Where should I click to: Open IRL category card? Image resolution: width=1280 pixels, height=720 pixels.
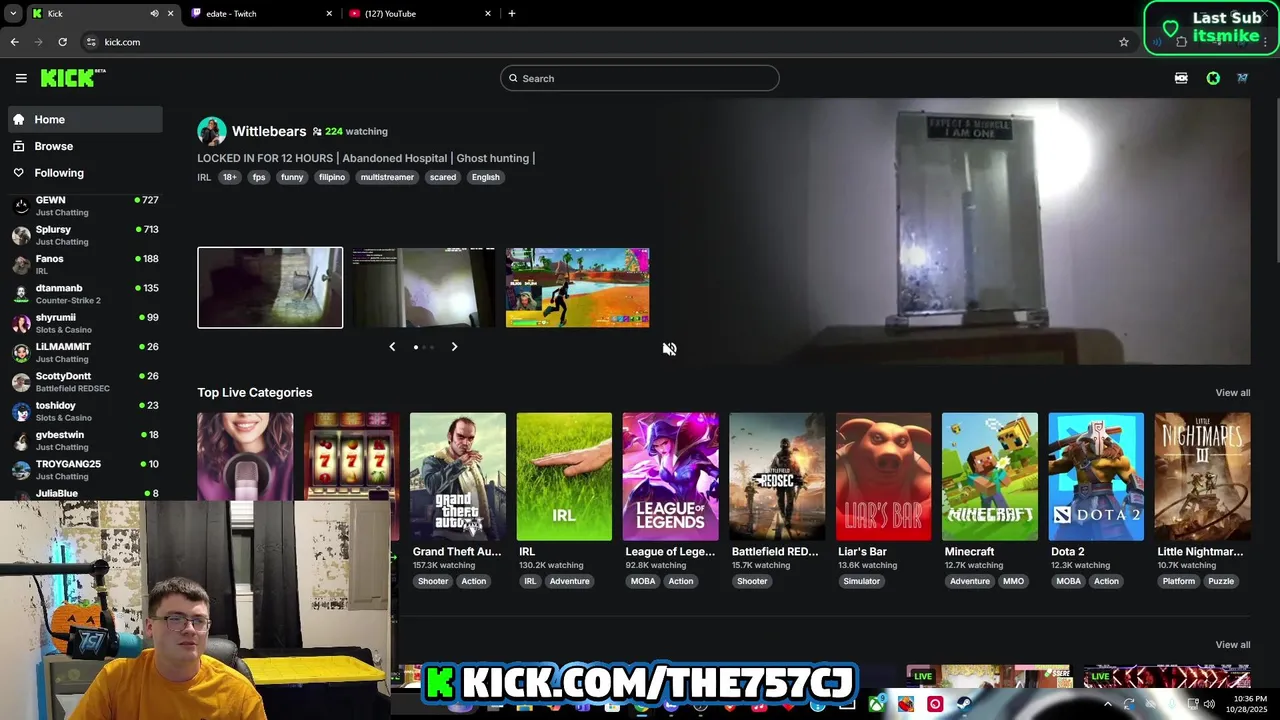pyautogui.click(x=564, y=476)
